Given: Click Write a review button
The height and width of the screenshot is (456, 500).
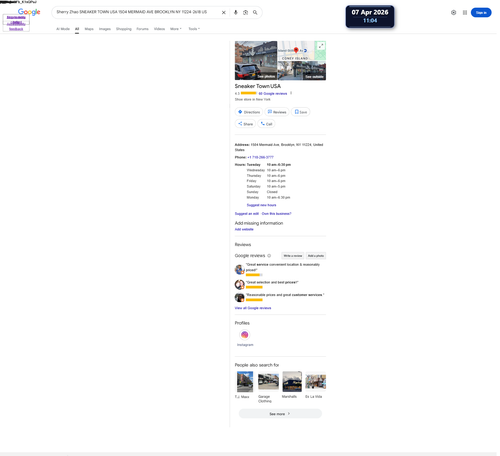Looking at the screenshot, I should (292, 256).
